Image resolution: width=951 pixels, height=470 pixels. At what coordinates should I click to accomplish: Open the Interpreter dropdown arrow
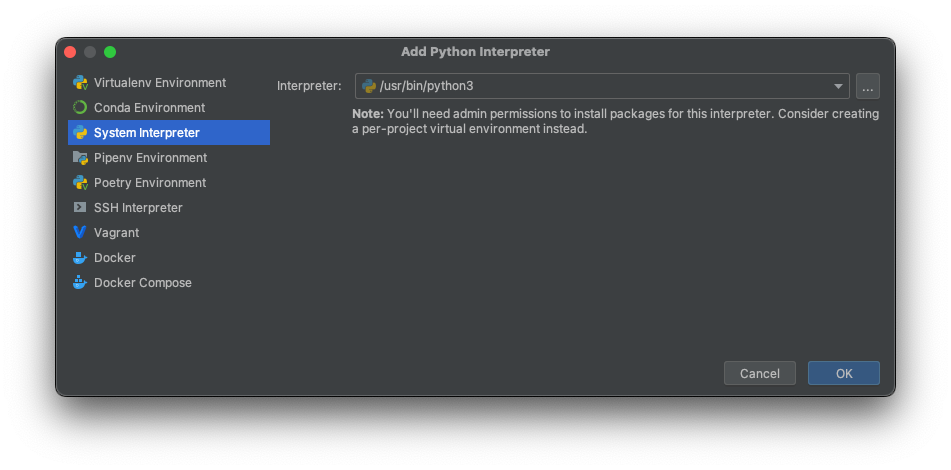(x=838, y=86)
